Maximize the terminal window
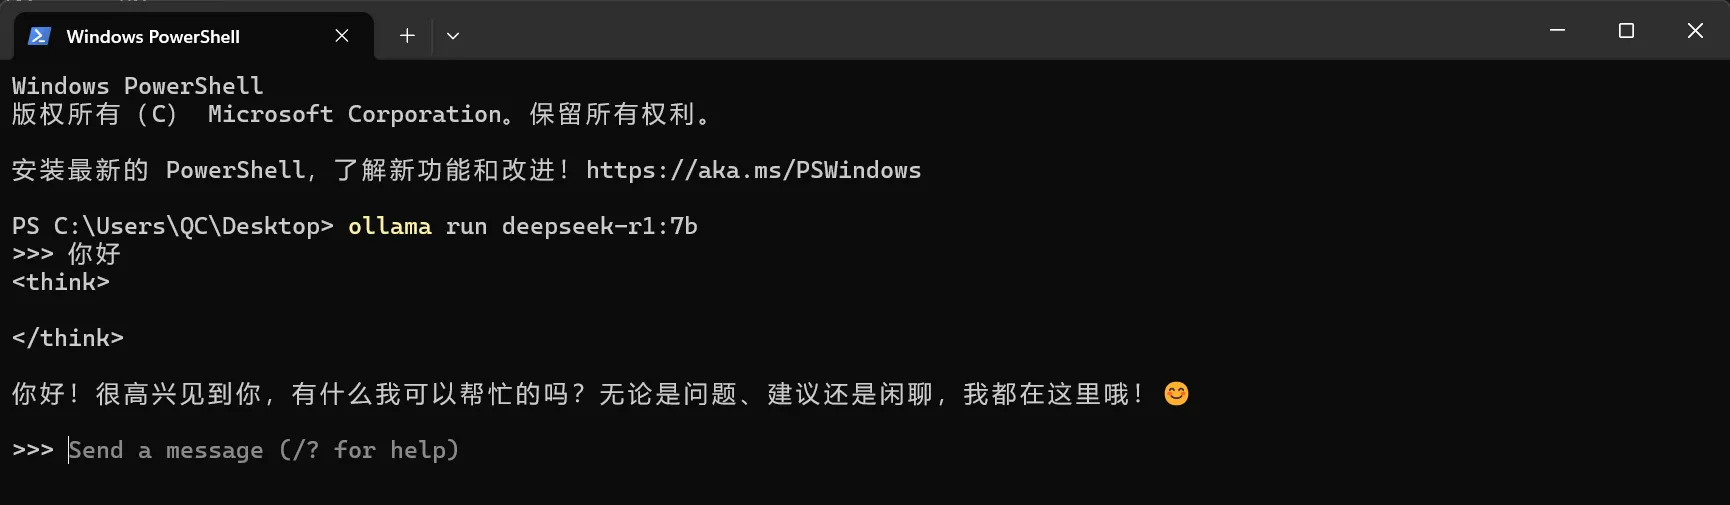This screenshot has width=1730, height=505. 1626,31
